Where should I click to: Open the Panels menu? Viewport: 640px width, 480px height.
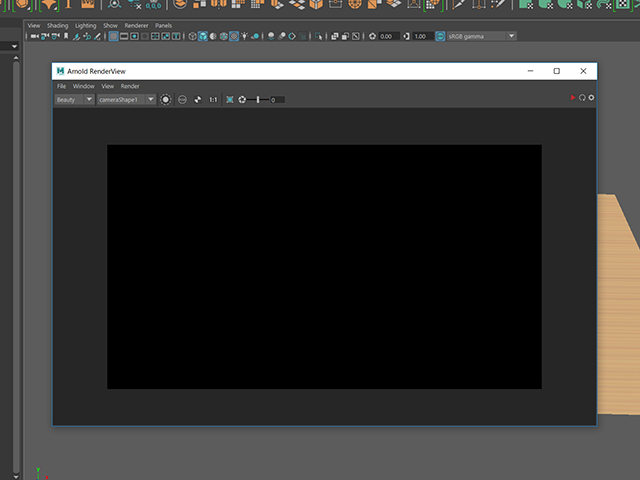[x=164, y=25]
